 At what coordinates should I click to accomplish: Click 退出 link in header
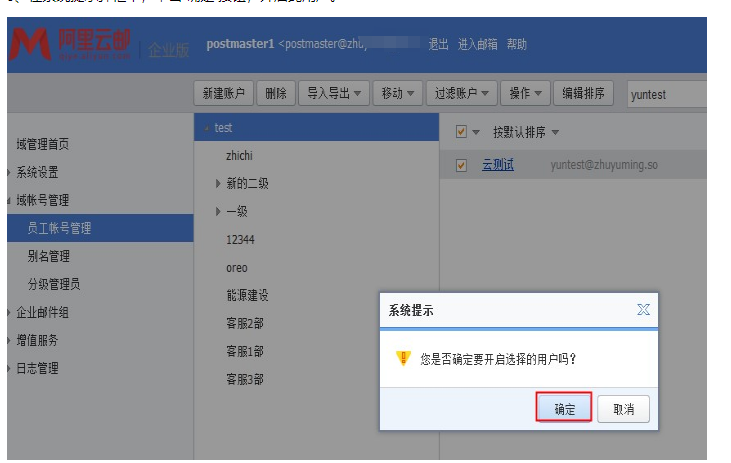(438, 44)
